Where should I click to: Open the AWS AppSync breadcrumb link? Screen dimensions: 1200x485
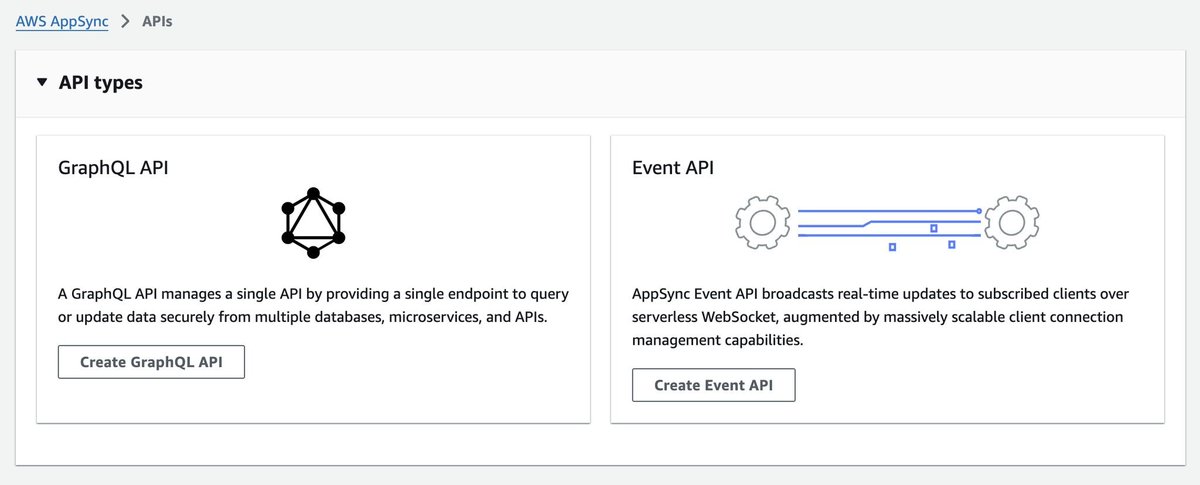click(x=62, y=20)
